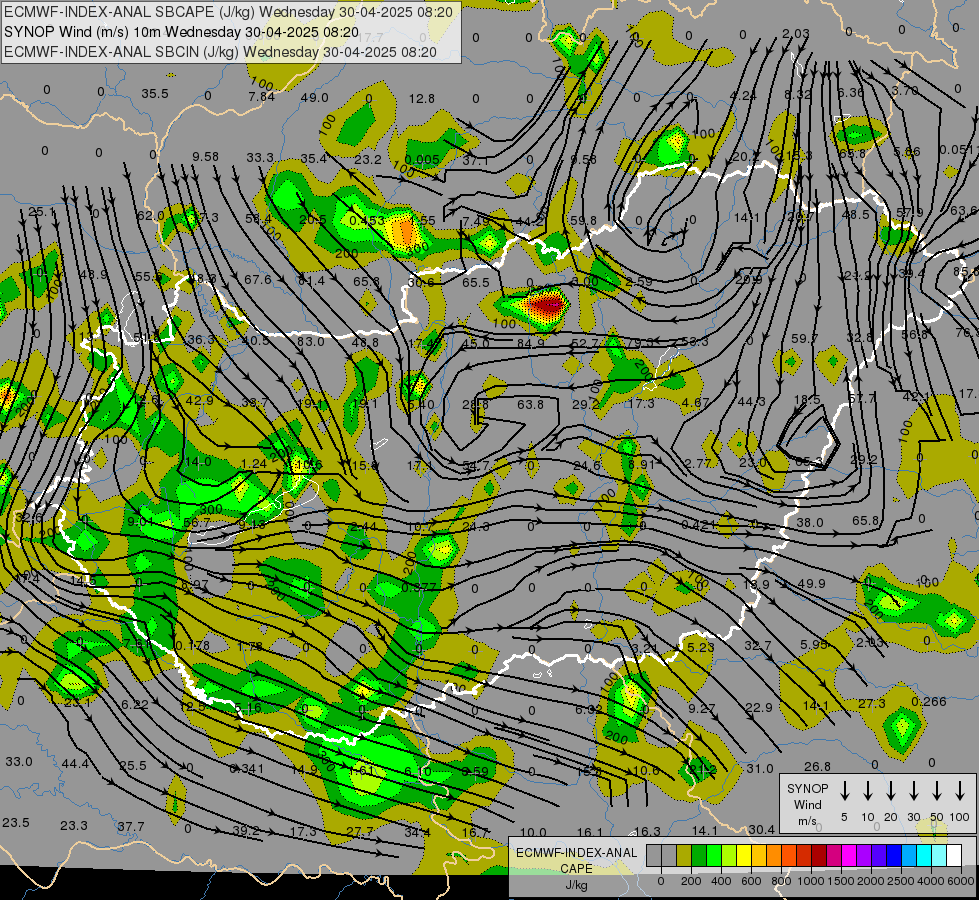Click the map value 30.4
This screenshot has height=900, width=979.
point(761,829)
